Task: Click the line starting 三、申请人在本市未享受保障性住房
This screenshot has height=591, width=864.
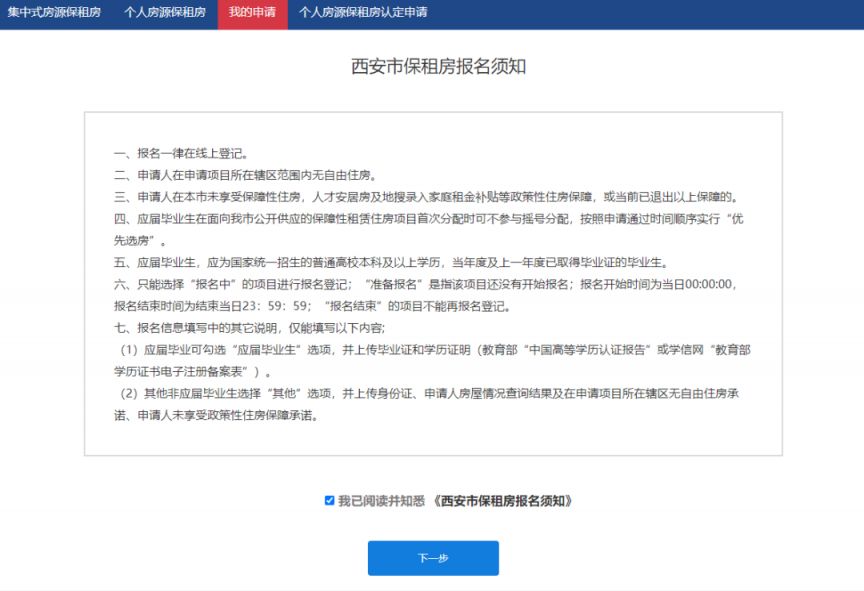Action: [x=426, y=197]
